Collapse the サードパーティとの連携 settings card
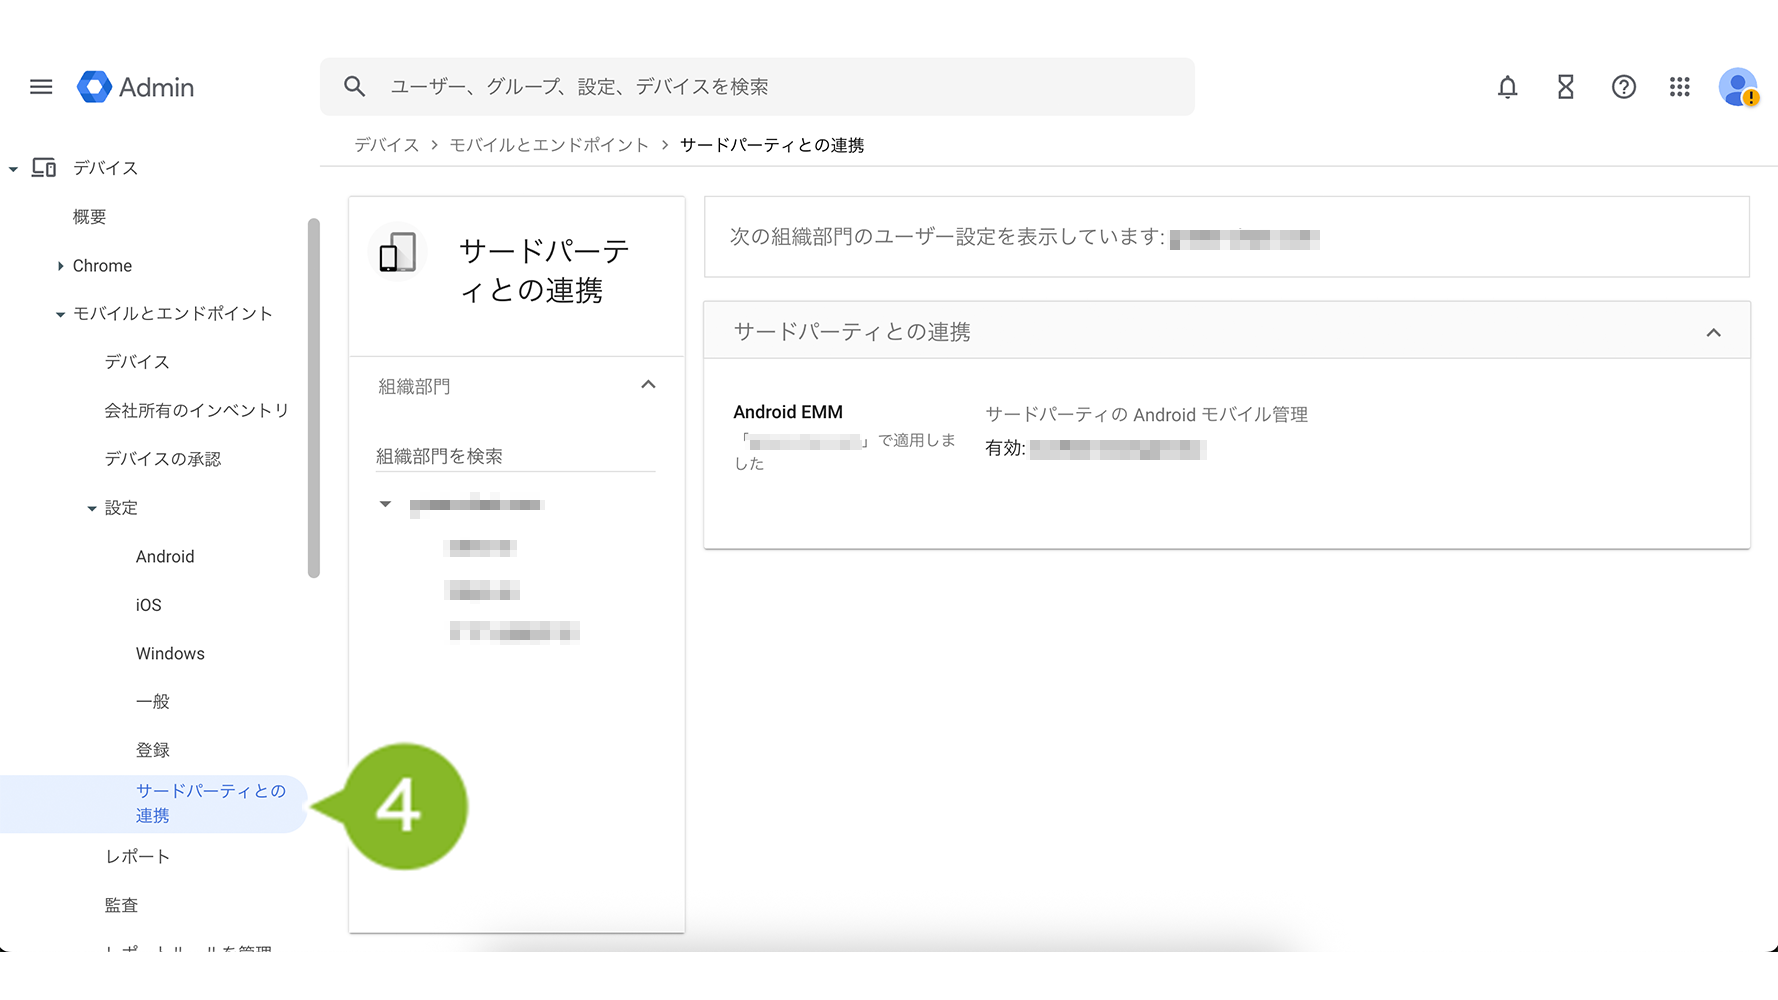Image resolution: width=1778 pixels, height=1000 pixels. click(1713, 333)
